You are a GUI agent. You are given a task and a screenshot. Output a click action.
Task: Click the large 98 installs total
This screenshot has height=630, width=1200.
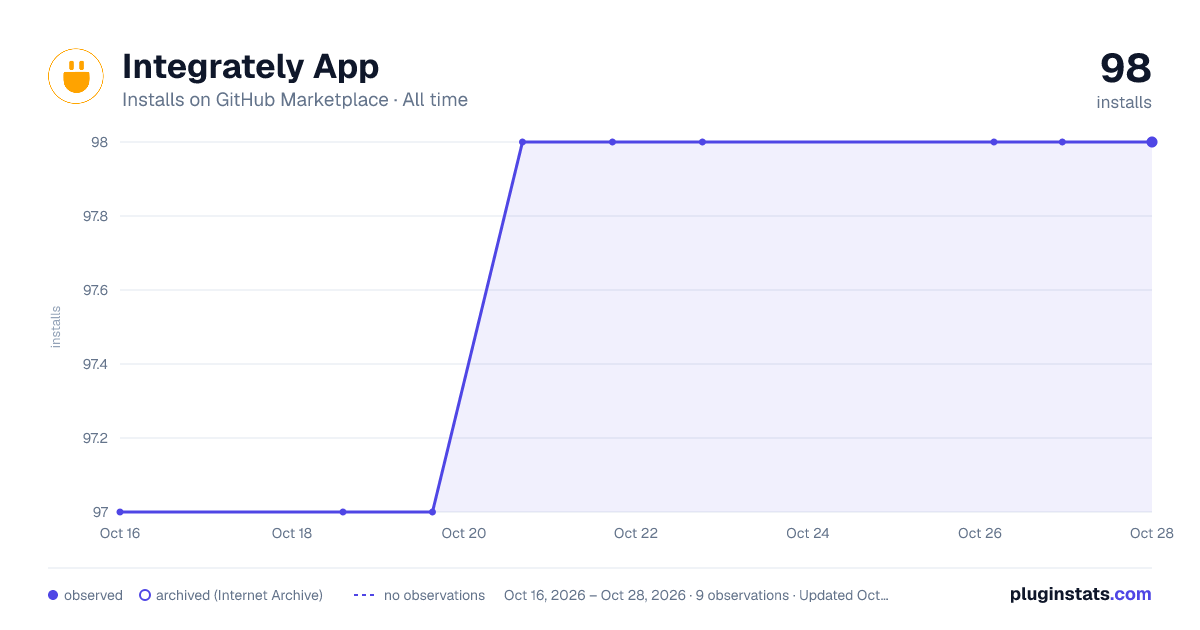pos(1126,69)
